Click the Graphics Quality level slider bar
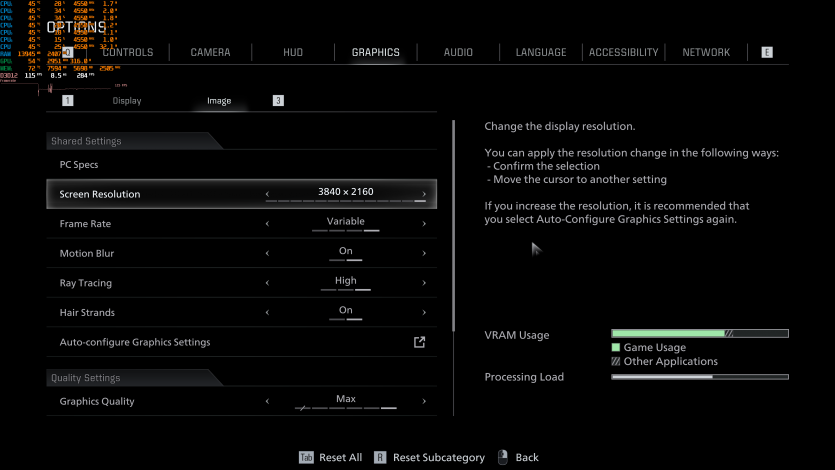835x470 pixels. tap(346, 409)
